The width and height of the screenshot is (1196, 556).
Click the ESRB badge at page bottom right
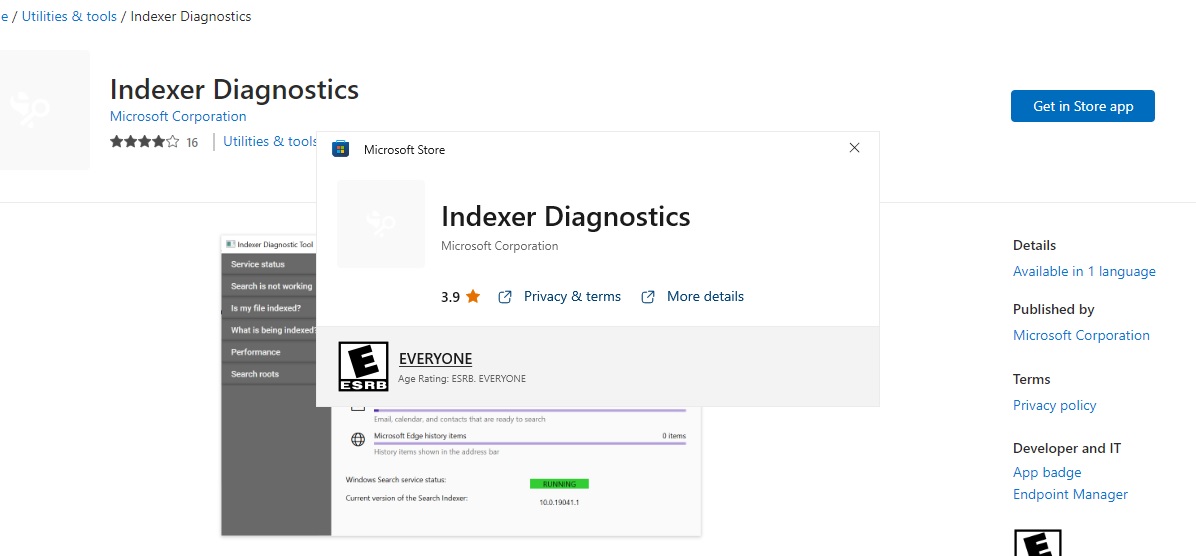1037,543
